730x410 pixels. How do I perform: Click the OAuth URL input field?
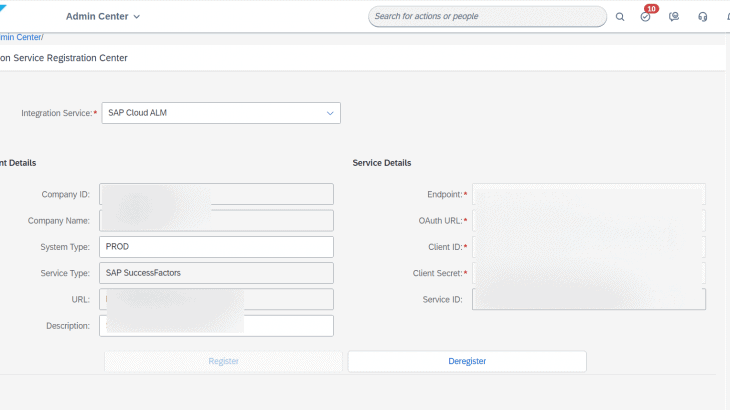point(589,221)
